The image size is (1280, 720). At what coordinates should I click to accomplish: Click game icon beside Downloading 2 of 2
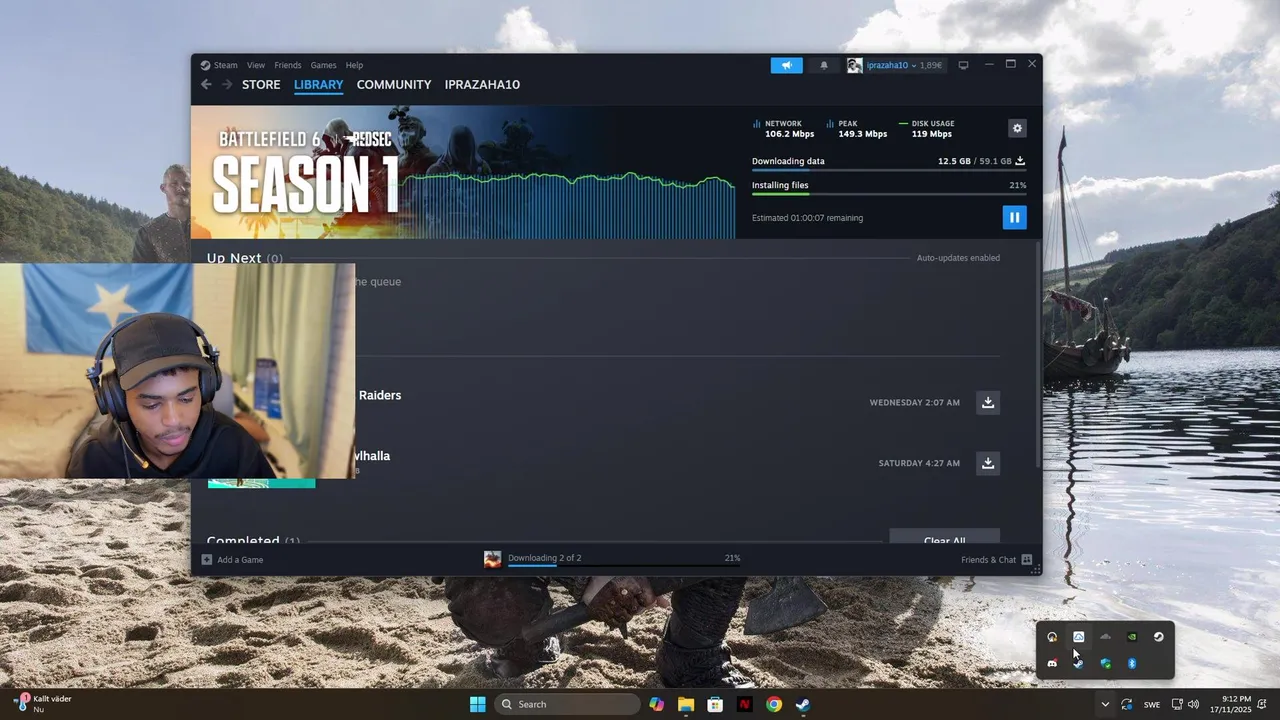coord(492,559)
